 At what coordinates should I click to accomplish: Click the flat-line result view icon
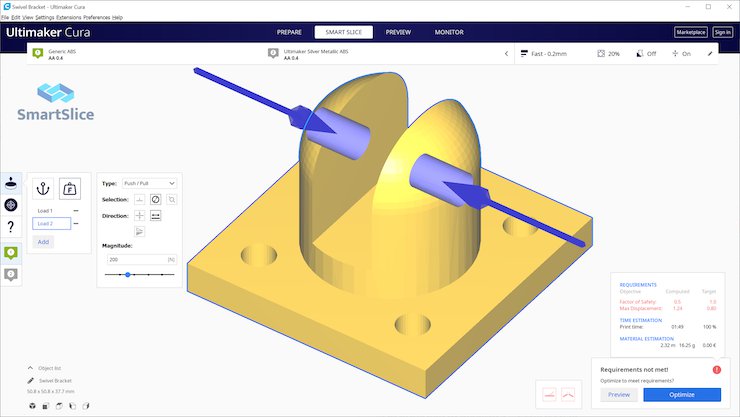[549, 394]
